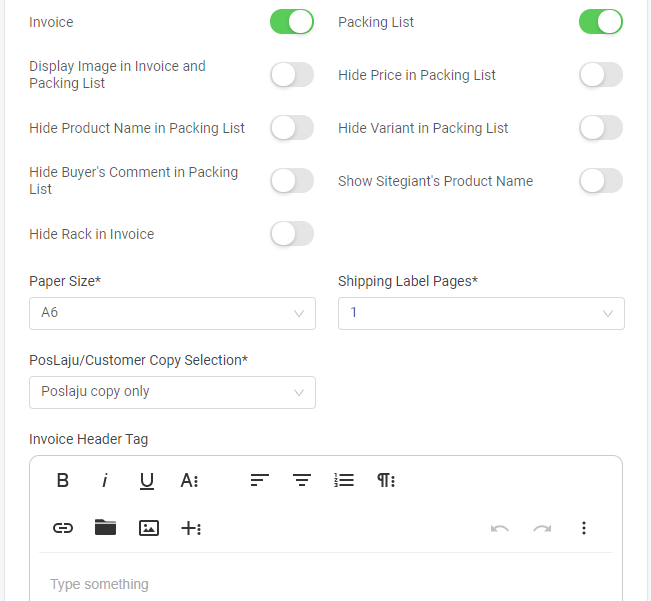
Task: Turn off the Invoice toggle
Action: coord(292,22)
